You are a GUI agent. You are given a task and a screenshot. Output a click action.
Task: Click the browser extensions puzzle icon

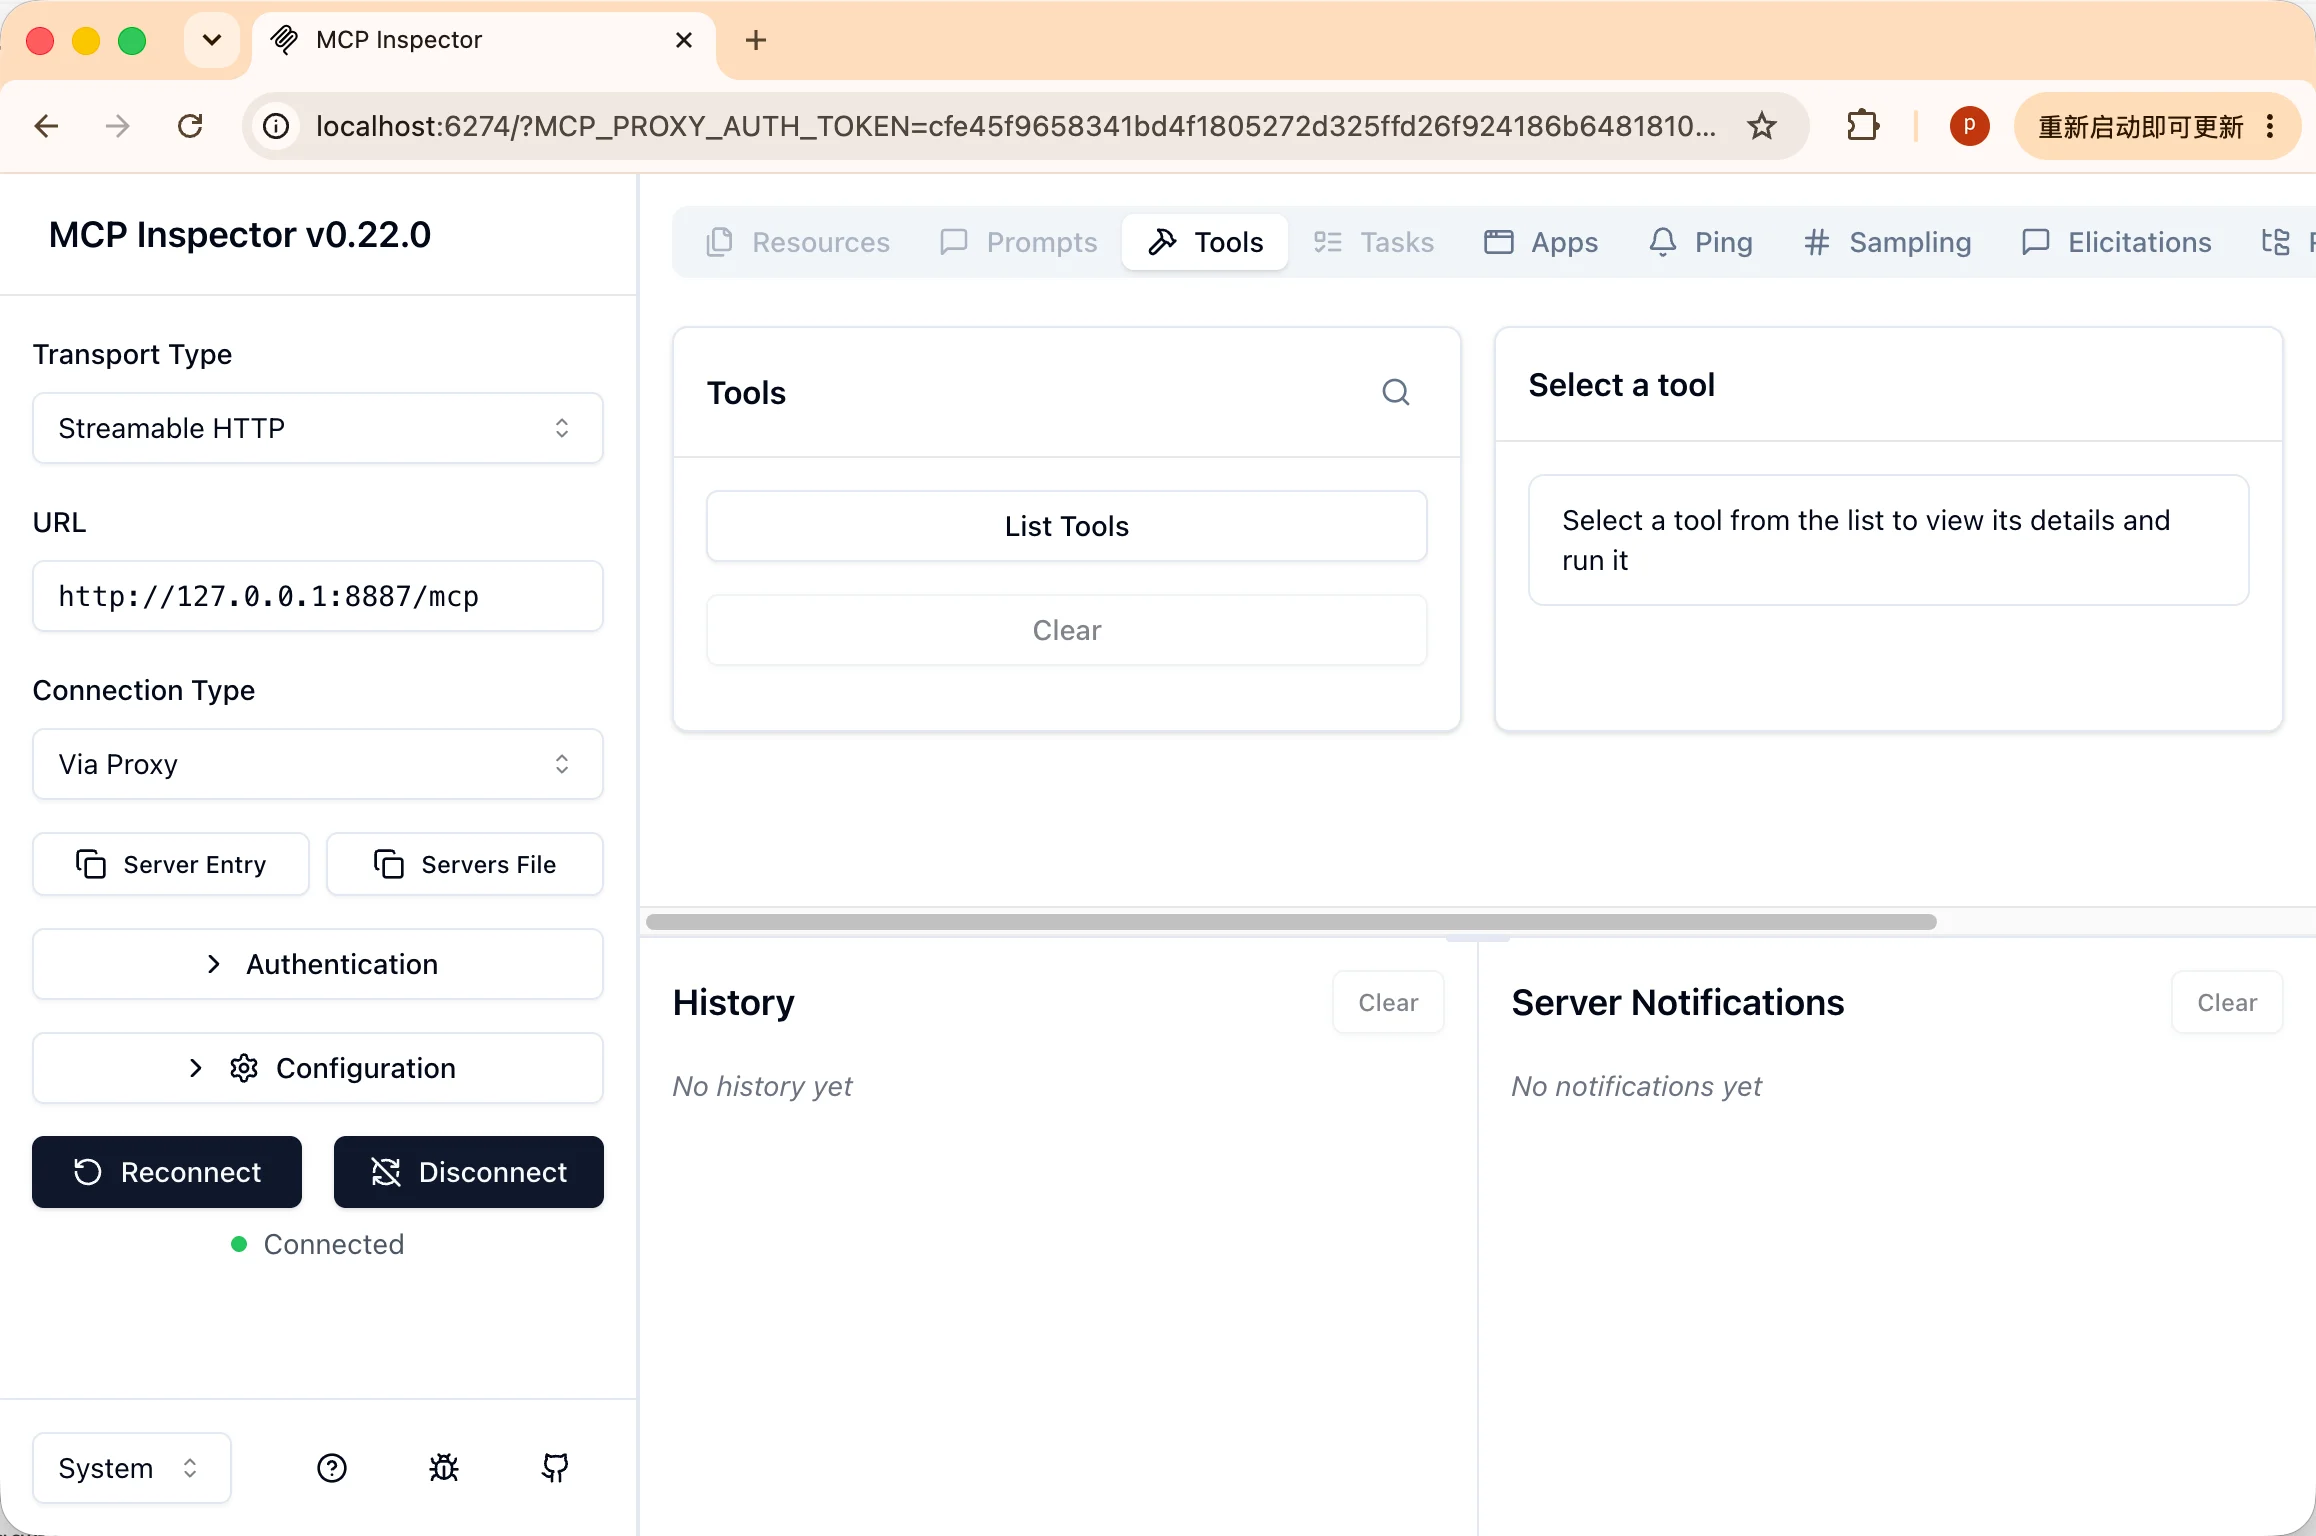(1862, 126)
